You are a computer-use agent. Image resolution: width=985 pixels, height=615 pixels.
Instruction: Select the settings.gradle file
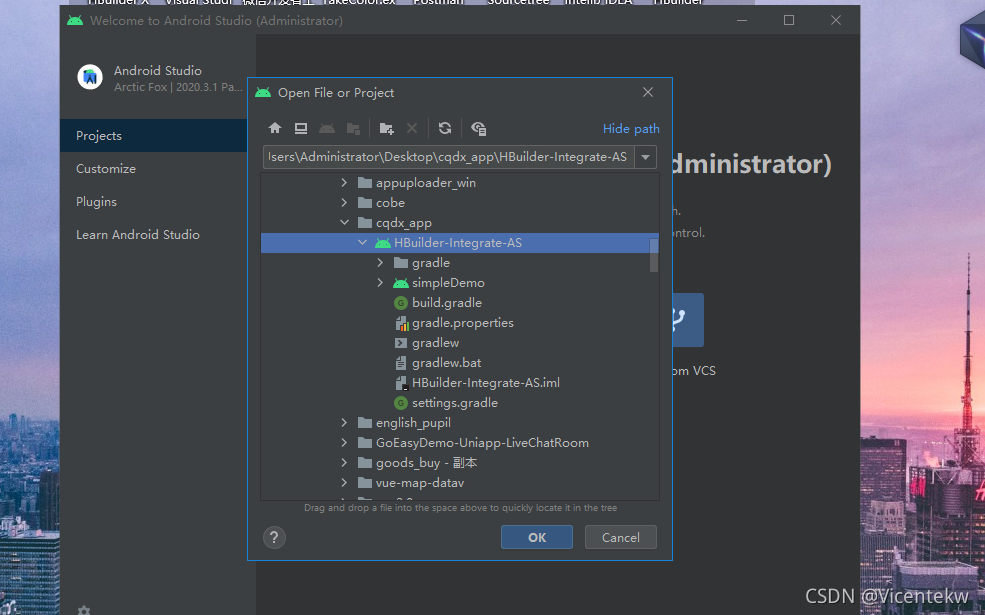tap(455, 403)
